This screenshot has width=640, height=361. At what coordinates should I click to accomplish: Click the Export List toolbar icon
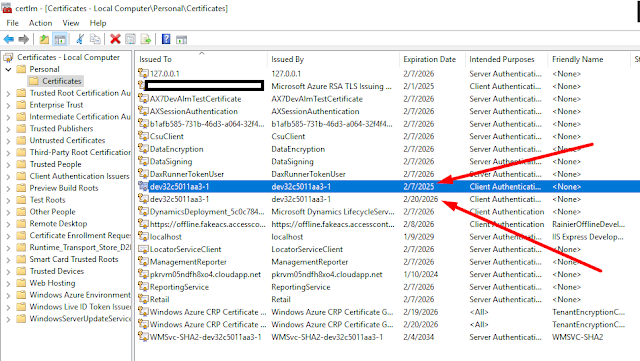146,39
